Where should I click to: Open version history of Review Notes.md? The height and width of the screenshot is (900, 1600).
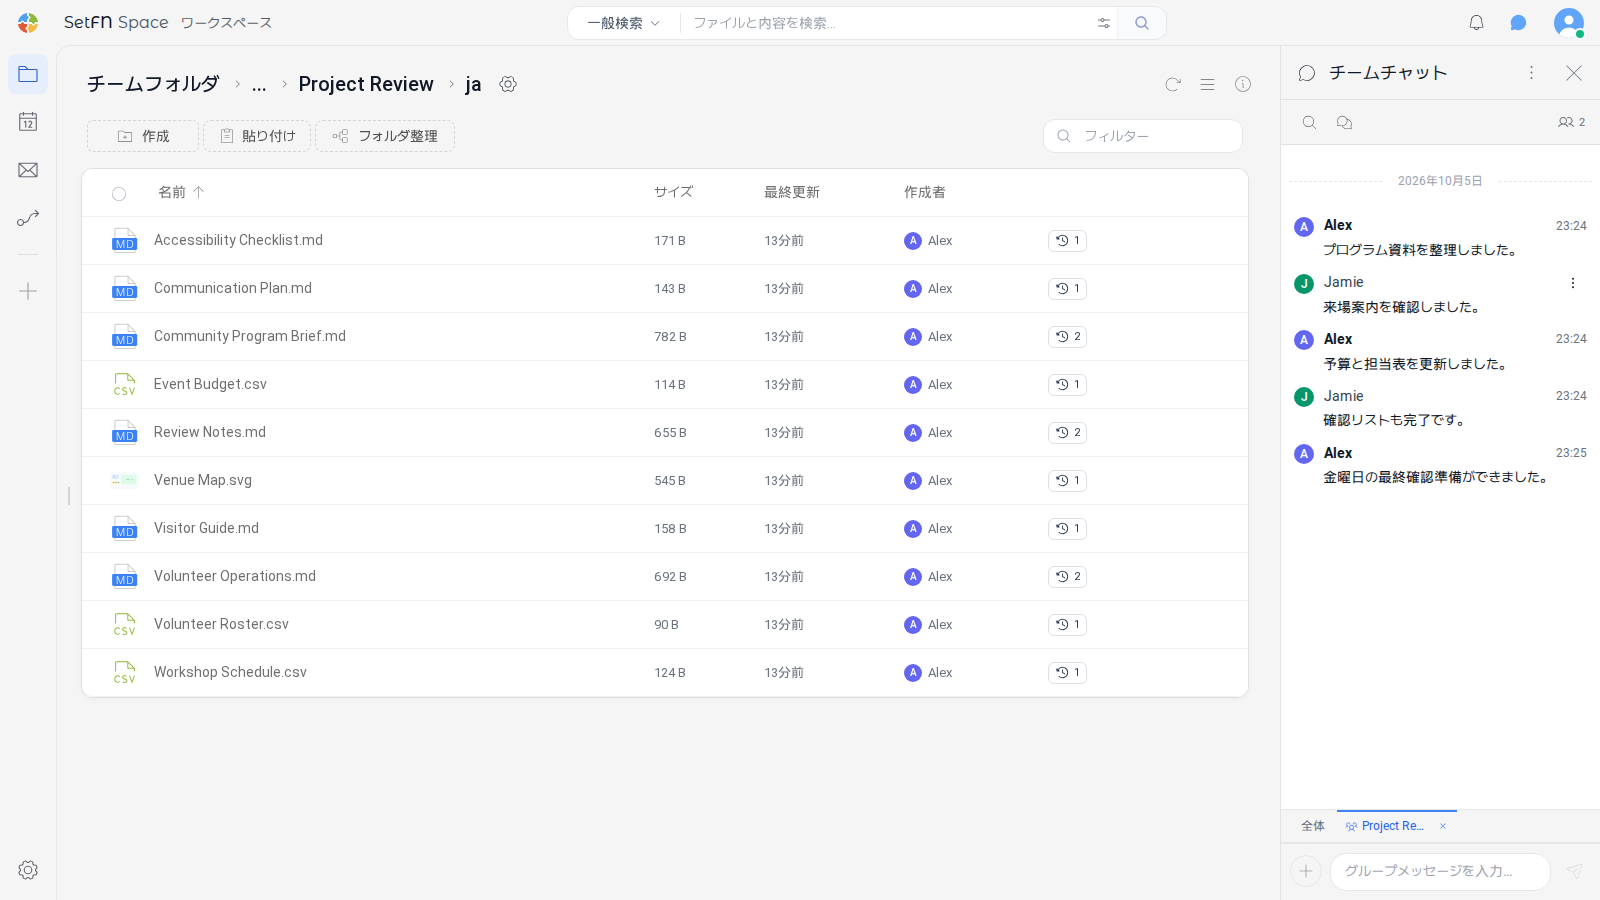point(1067,433)
